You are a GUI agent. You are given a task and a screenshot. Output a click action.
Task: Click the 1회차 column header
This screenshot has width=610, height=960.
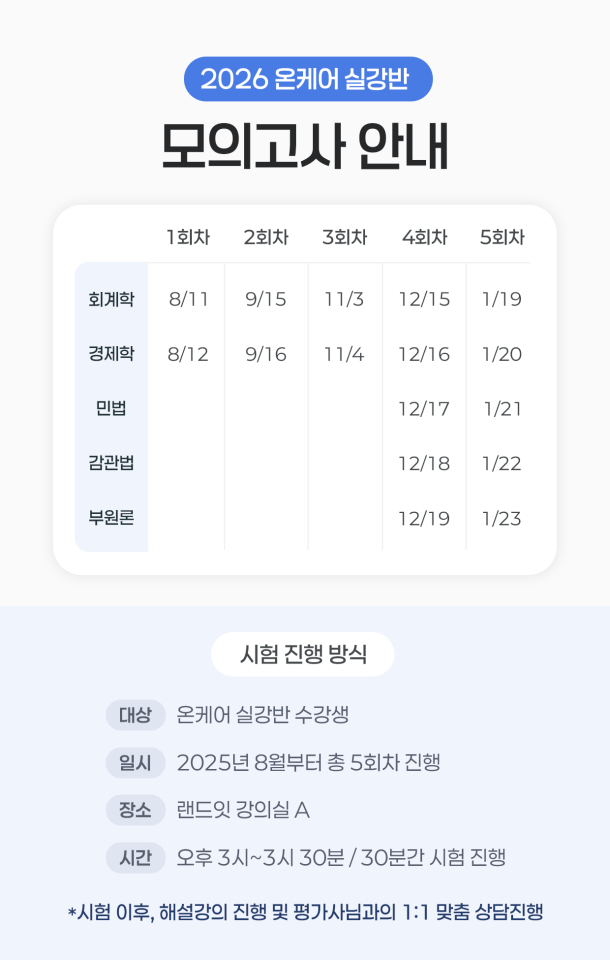click(188, 237)
